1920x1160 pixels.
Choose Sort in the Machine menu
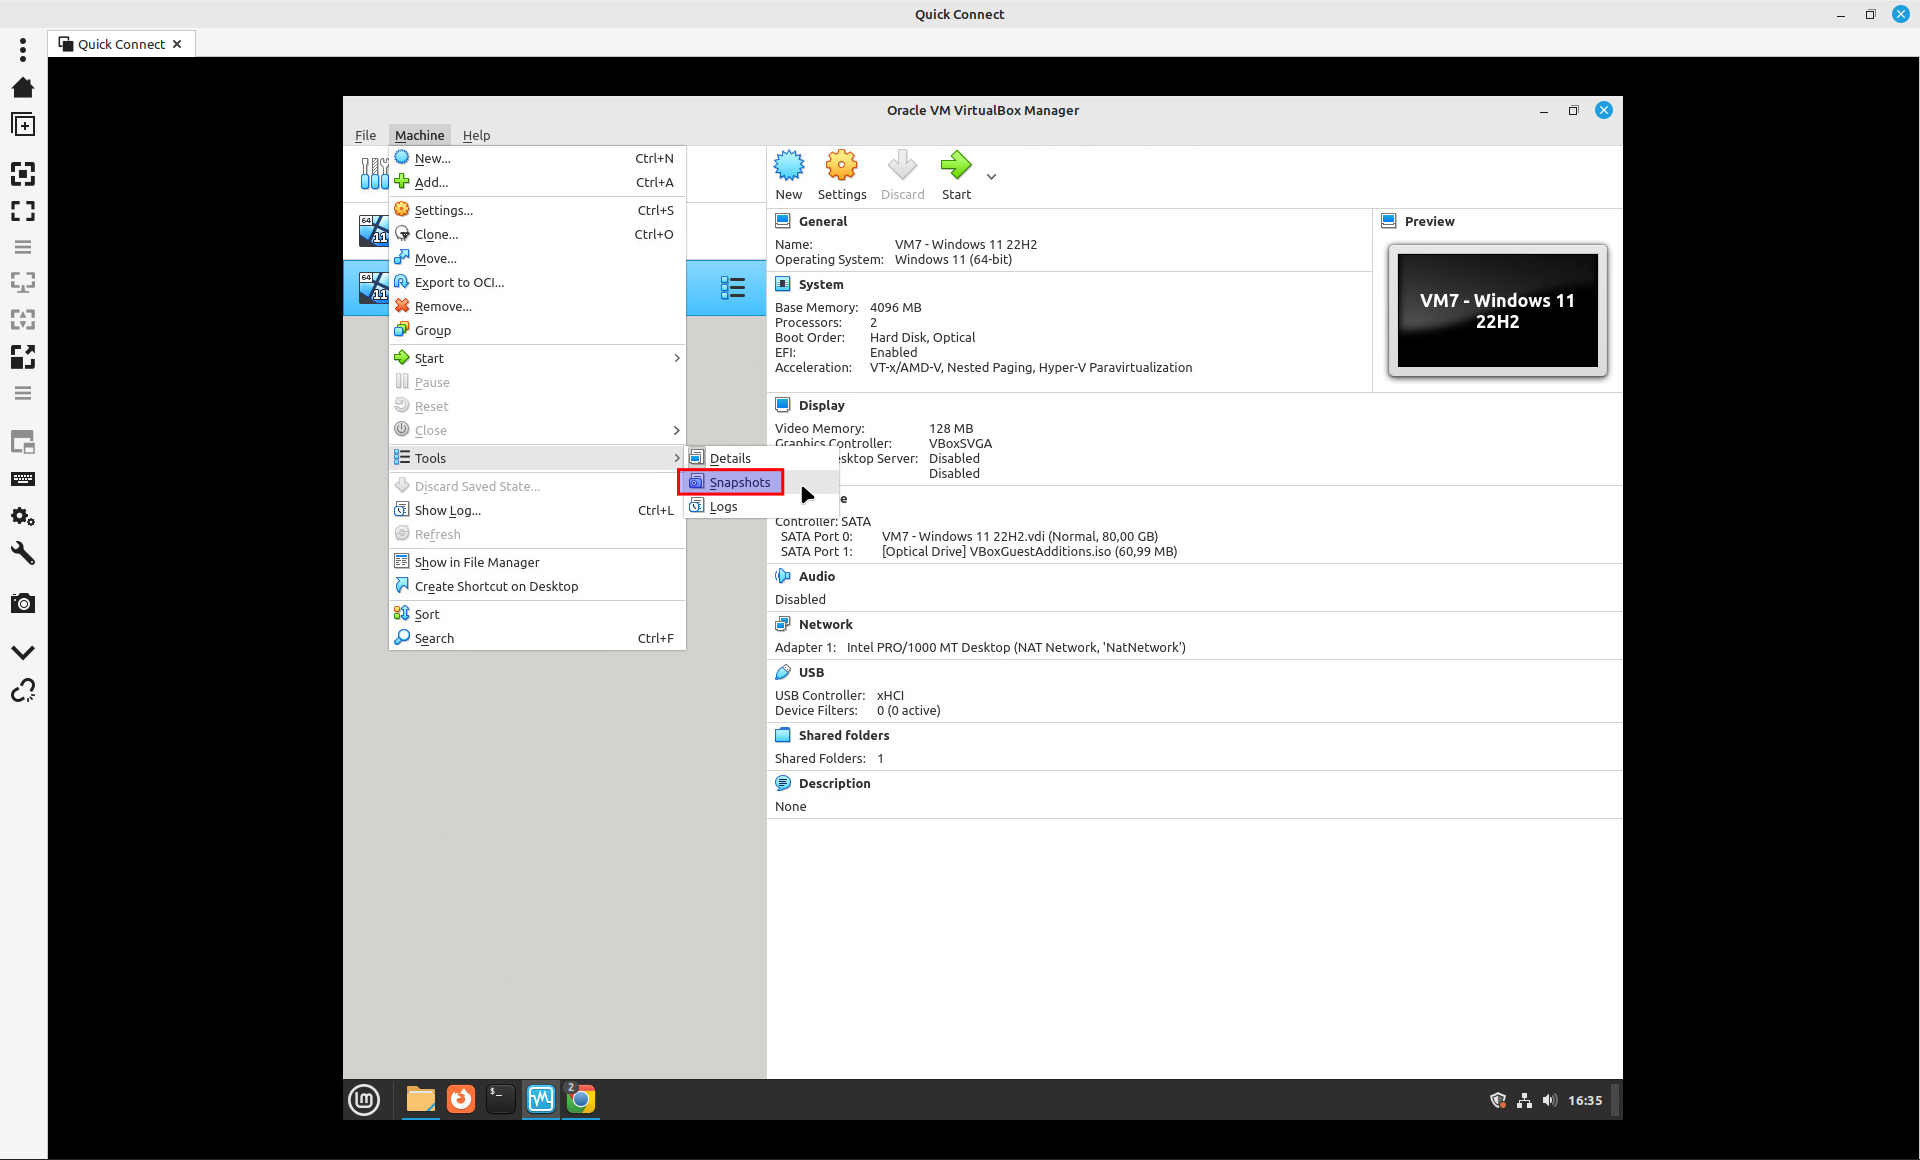pos(537,614)
